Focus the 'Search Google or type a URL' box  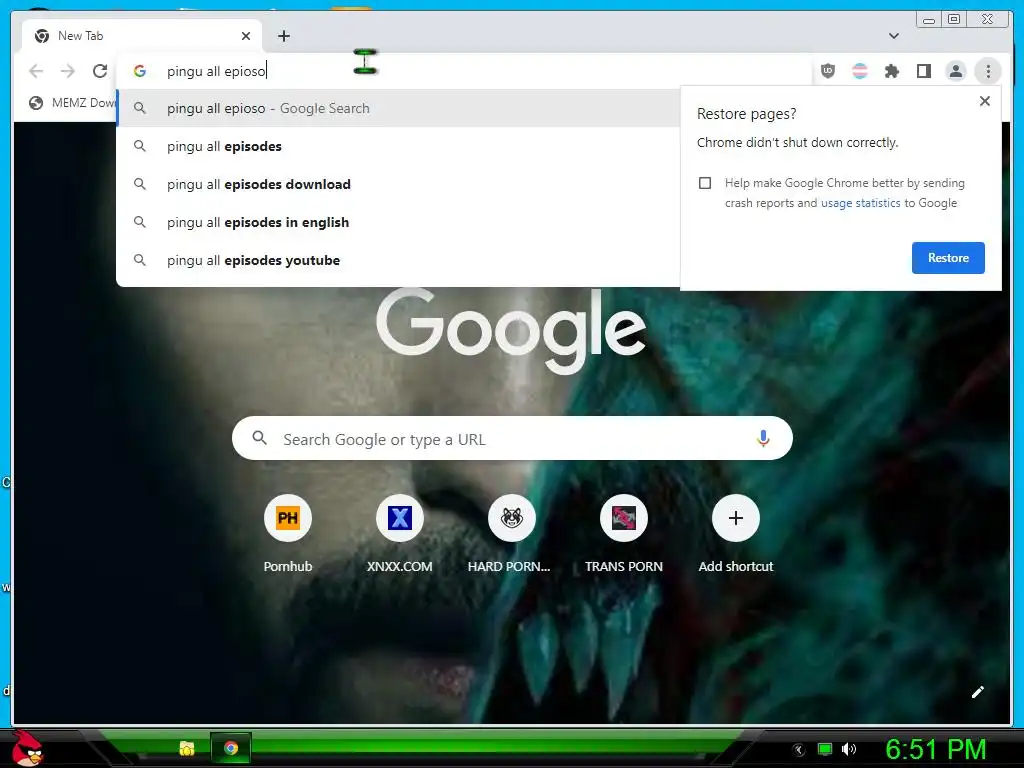tap(513, 439)
